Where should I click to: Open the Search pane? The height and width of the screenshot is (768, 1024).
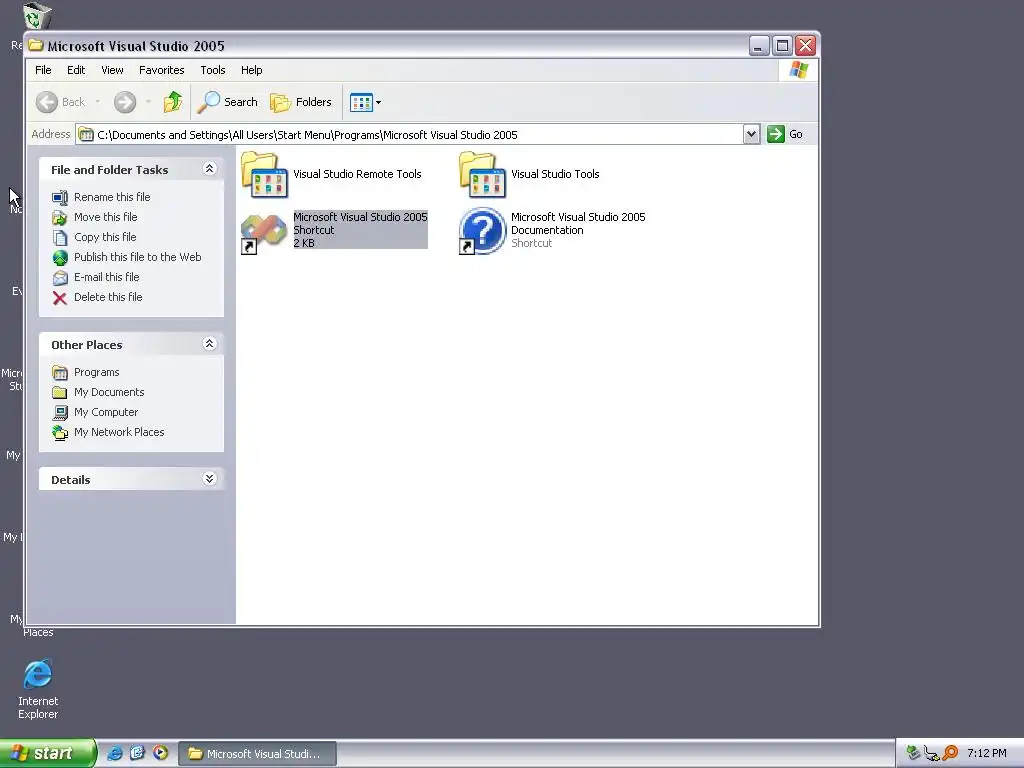pos(228,102)
